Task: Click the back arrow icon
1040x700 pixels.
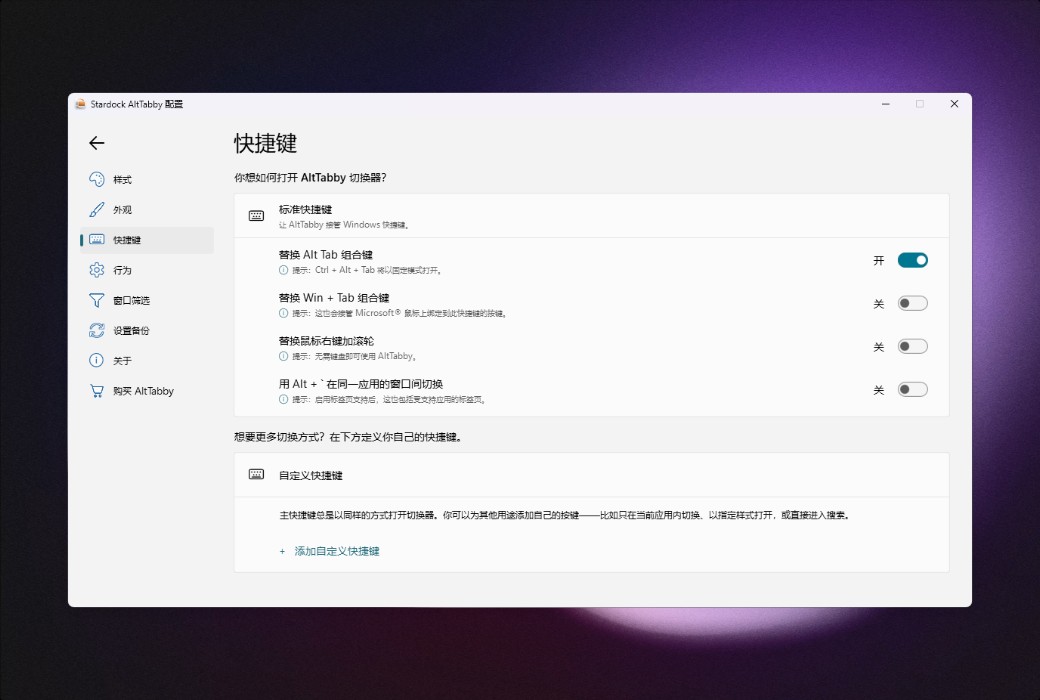Action: click(x=97, y=143)
